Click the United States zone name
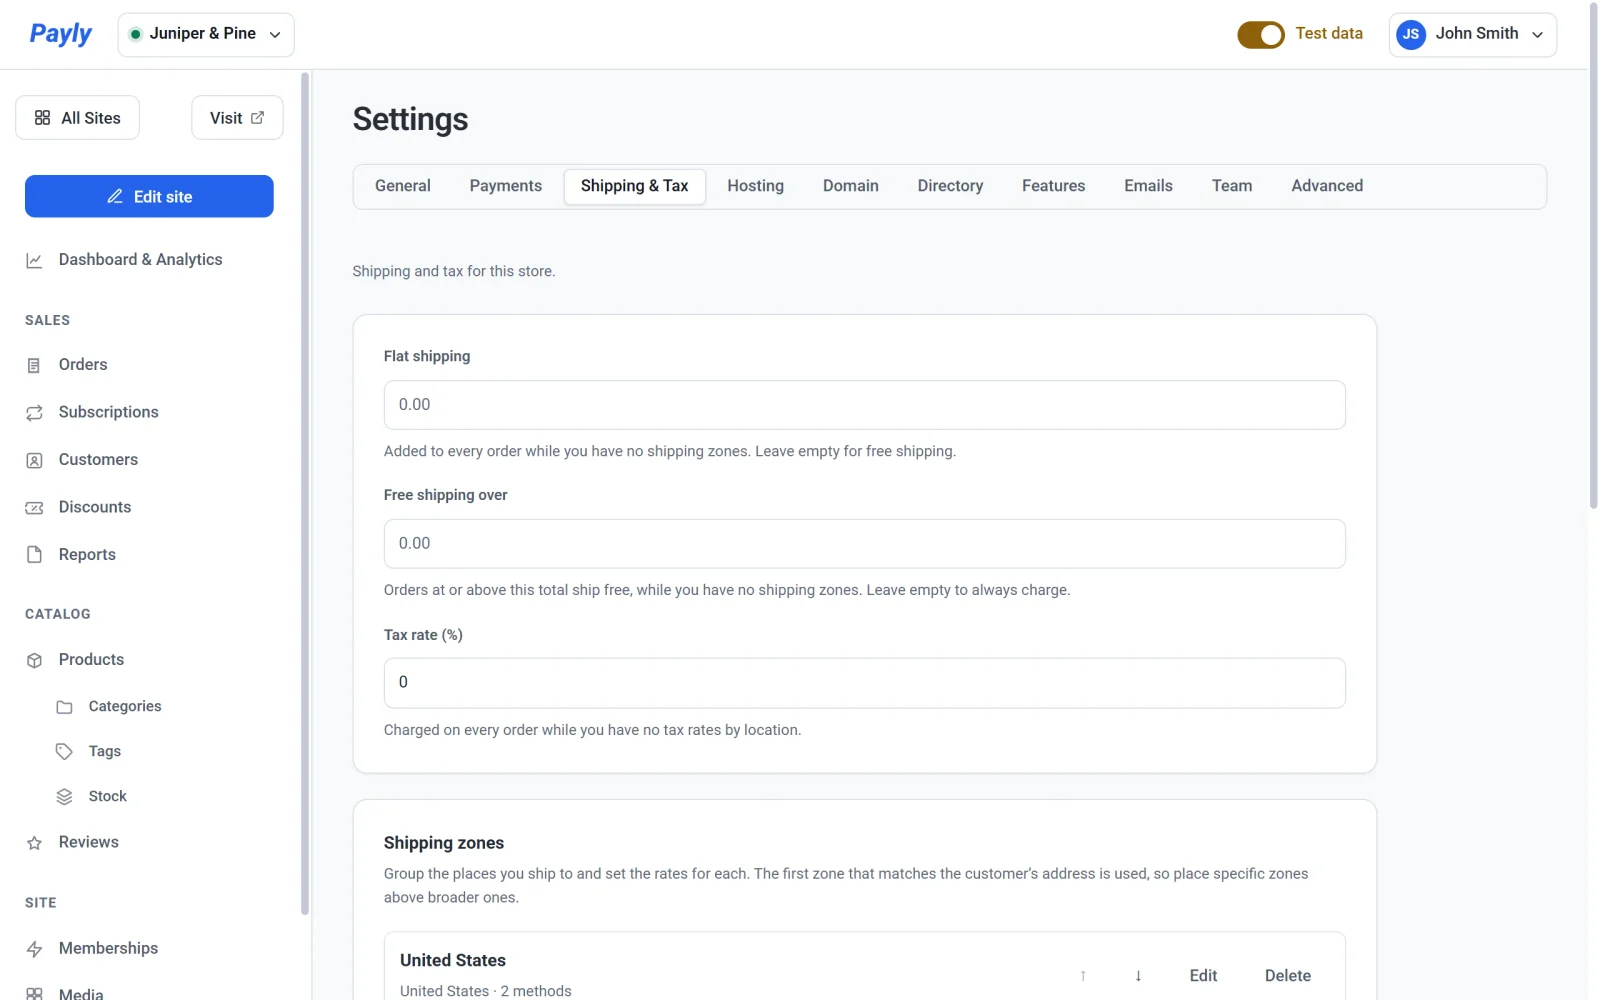Viewport: 1600px width, 1000px height. [x=453, y=960]
